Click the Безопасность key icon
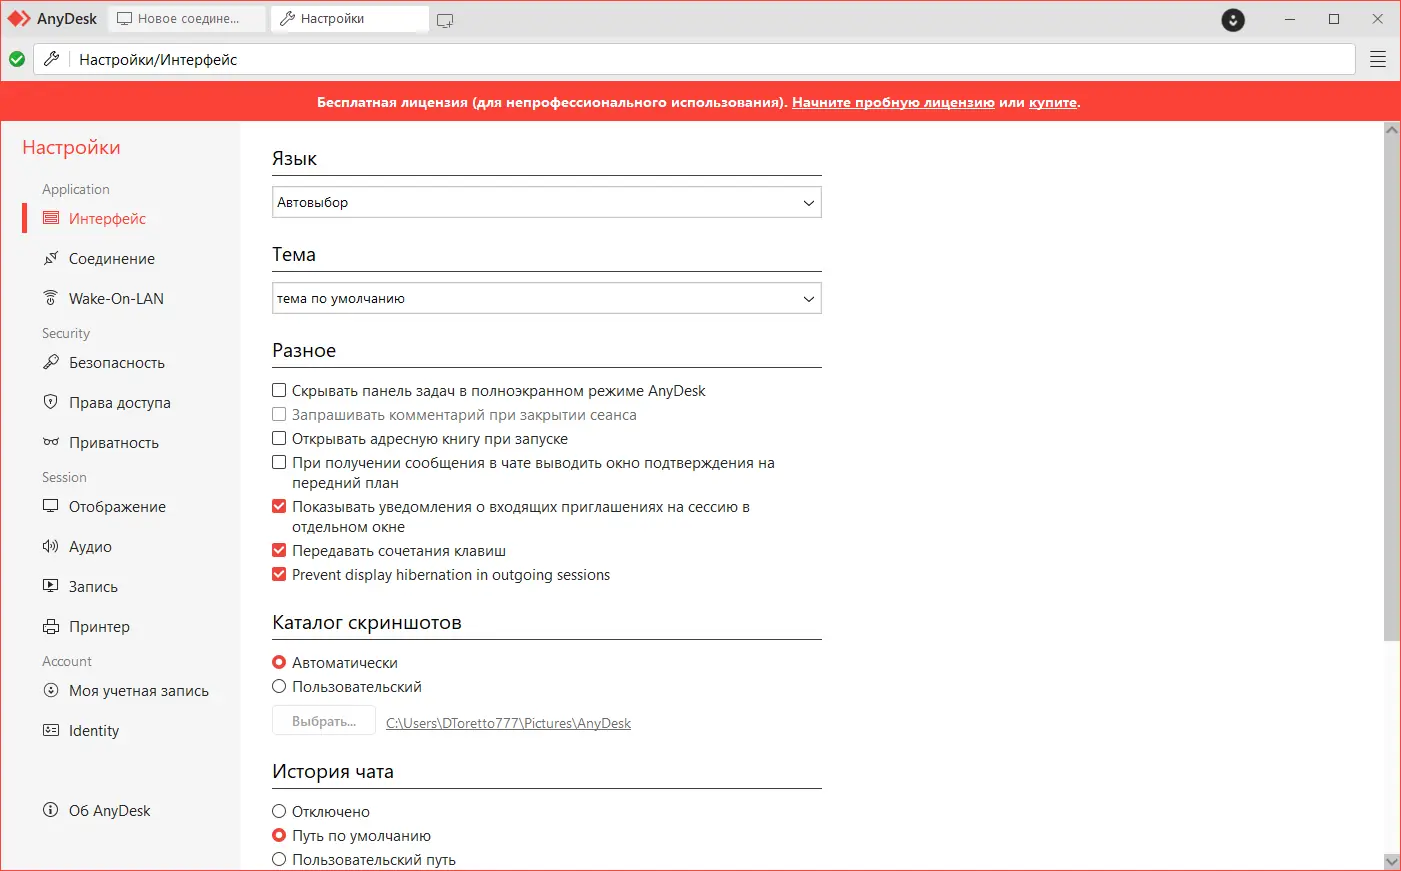The image size is (1401, 871). pos(51,362)
